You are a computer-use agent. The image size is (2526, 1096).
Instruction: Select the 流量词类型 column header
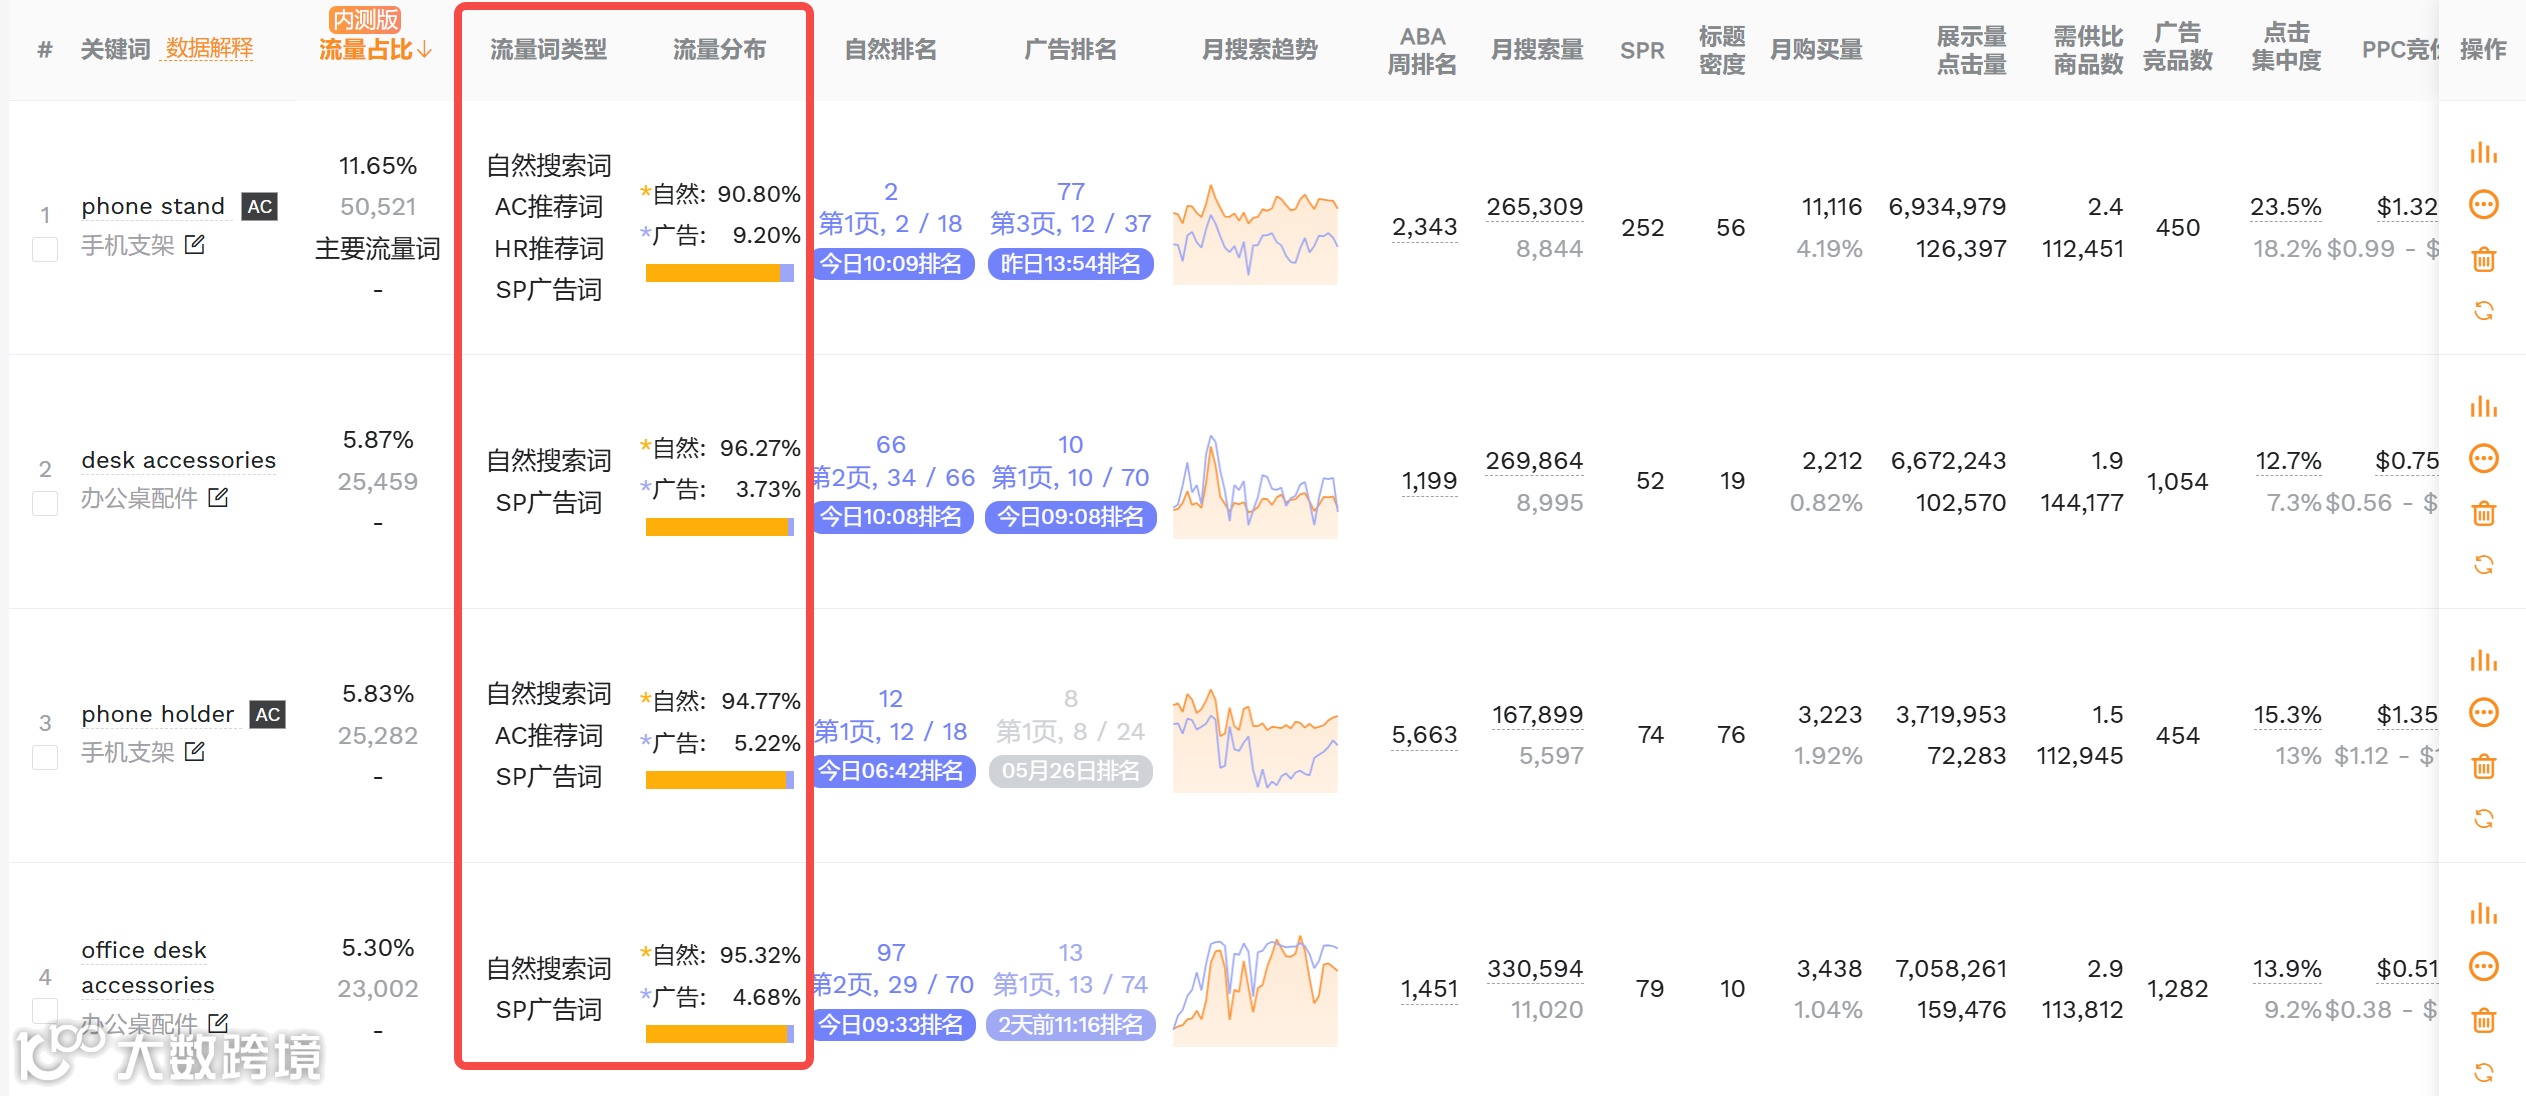pyautogui.click(x=548, y=50)
